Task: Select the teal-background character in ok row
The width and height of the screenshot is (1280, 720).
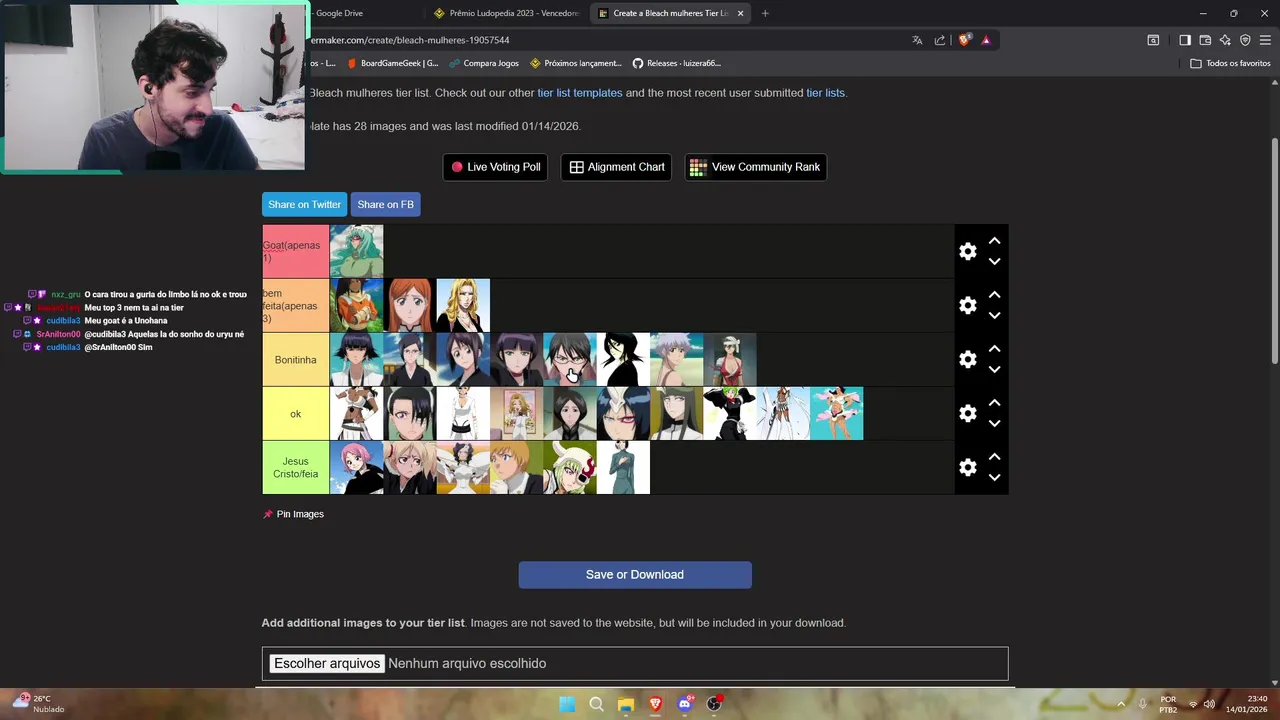Action: tap(837, 413)
